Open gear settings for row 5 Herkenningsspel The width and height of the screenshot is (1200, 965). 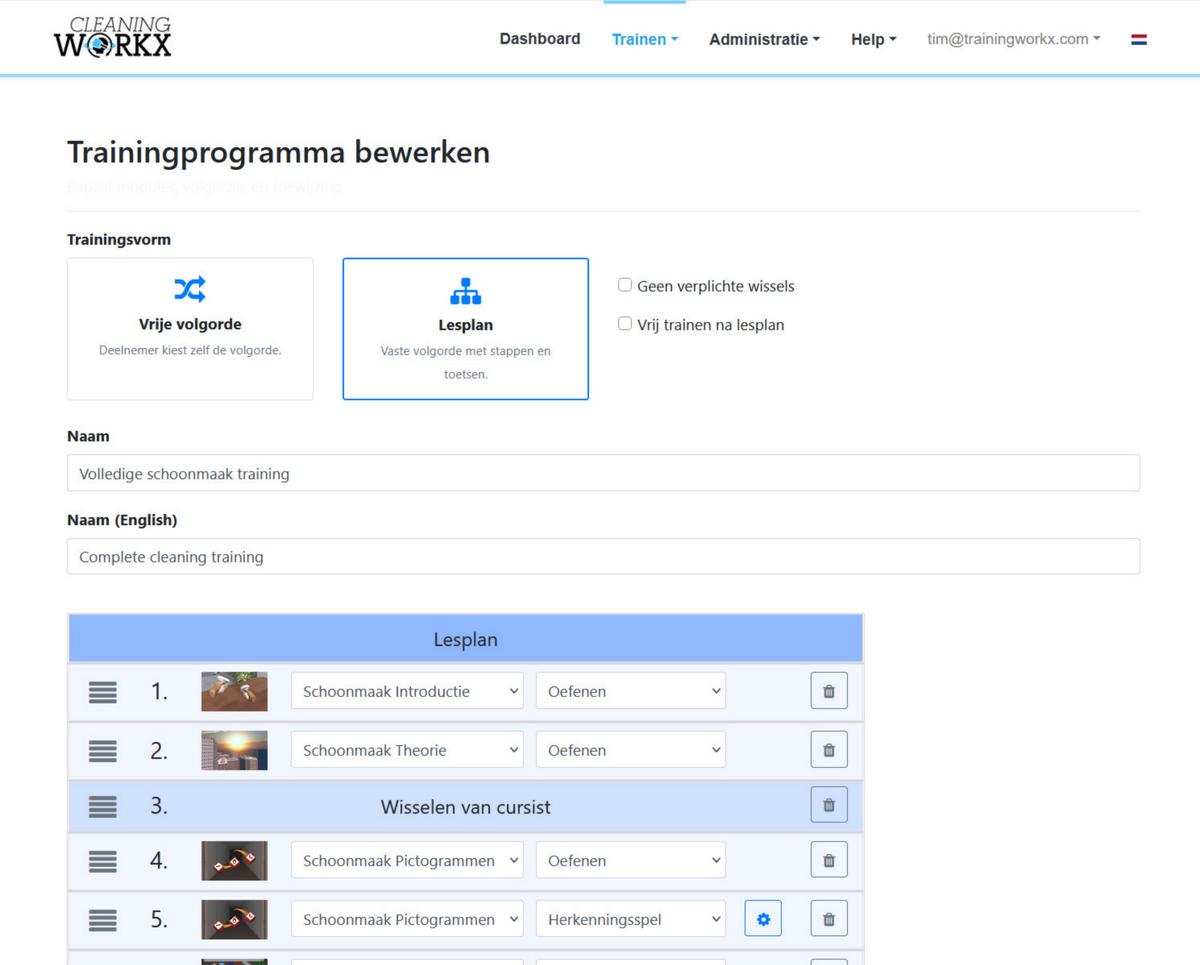(763, 919)
